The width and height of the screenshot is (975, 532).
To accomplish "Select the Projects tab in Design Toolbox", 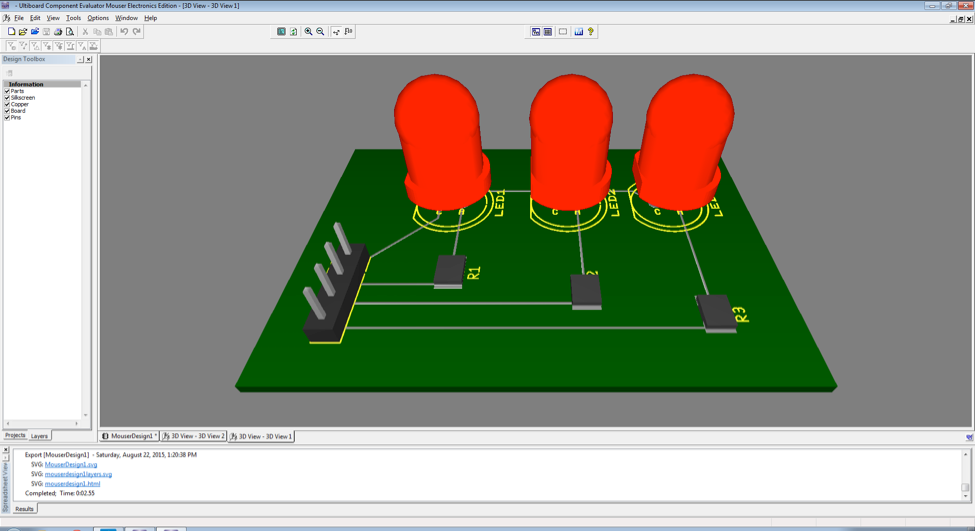I will (x=15, y=436).
